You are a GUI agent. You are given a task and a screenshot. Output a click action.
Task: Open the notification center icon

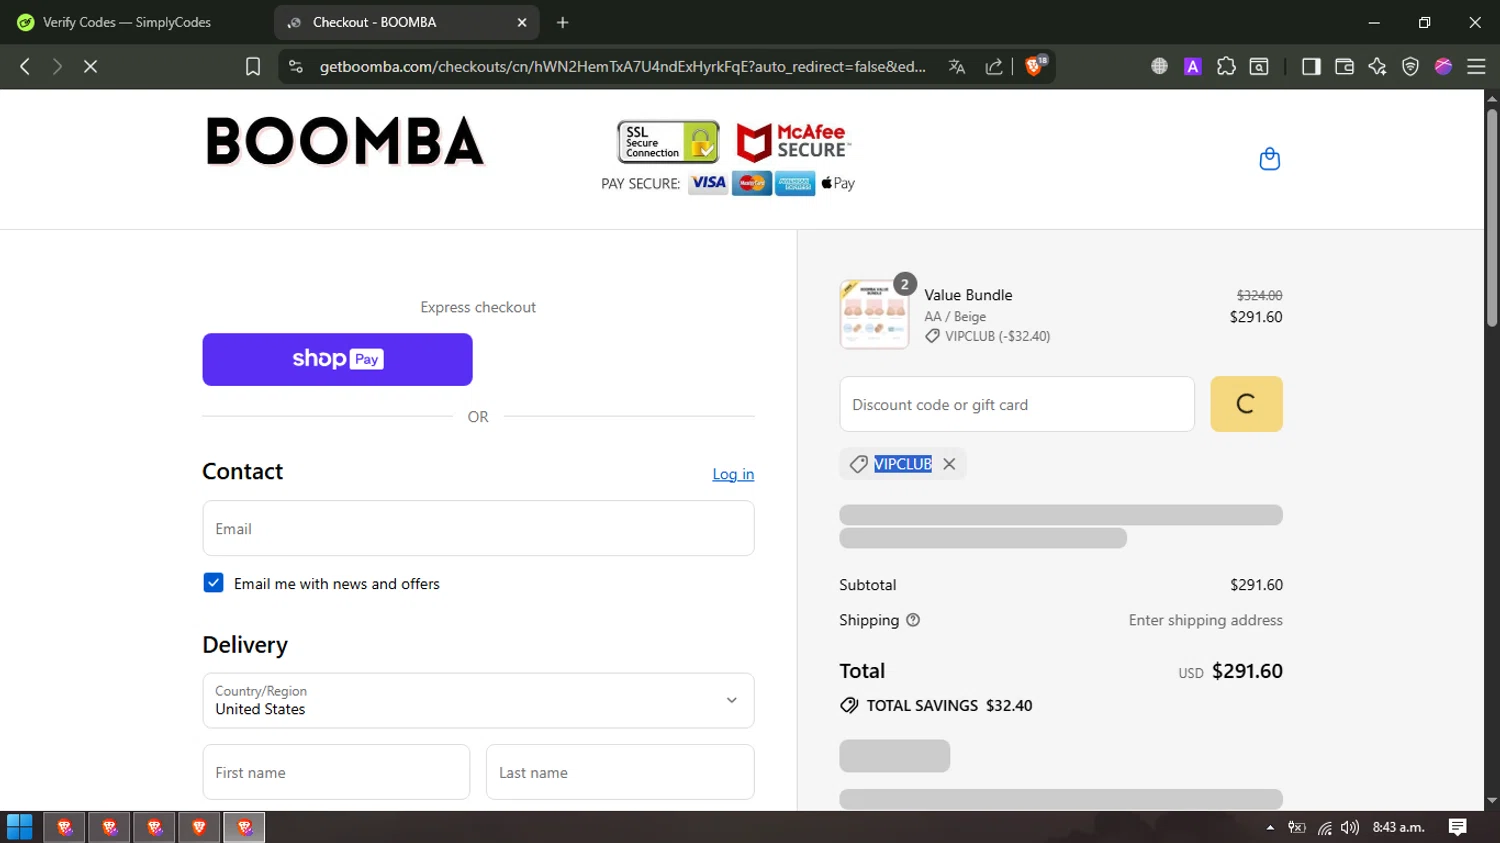click(1458, 827)
